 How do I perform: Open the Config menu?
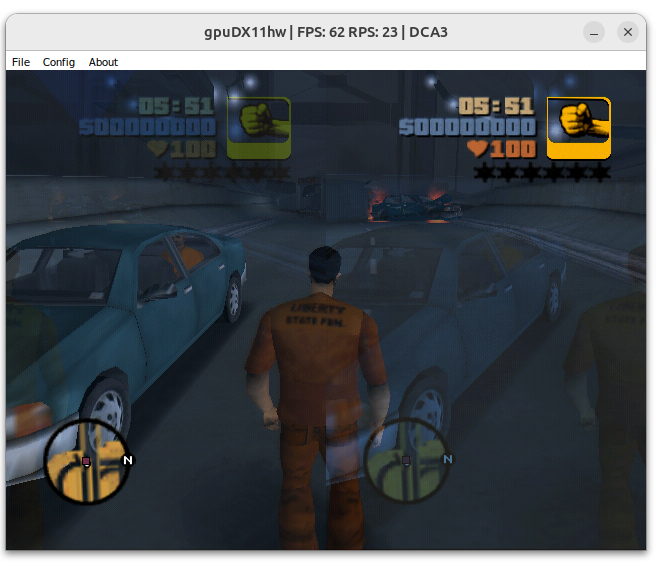pos(59,62)
